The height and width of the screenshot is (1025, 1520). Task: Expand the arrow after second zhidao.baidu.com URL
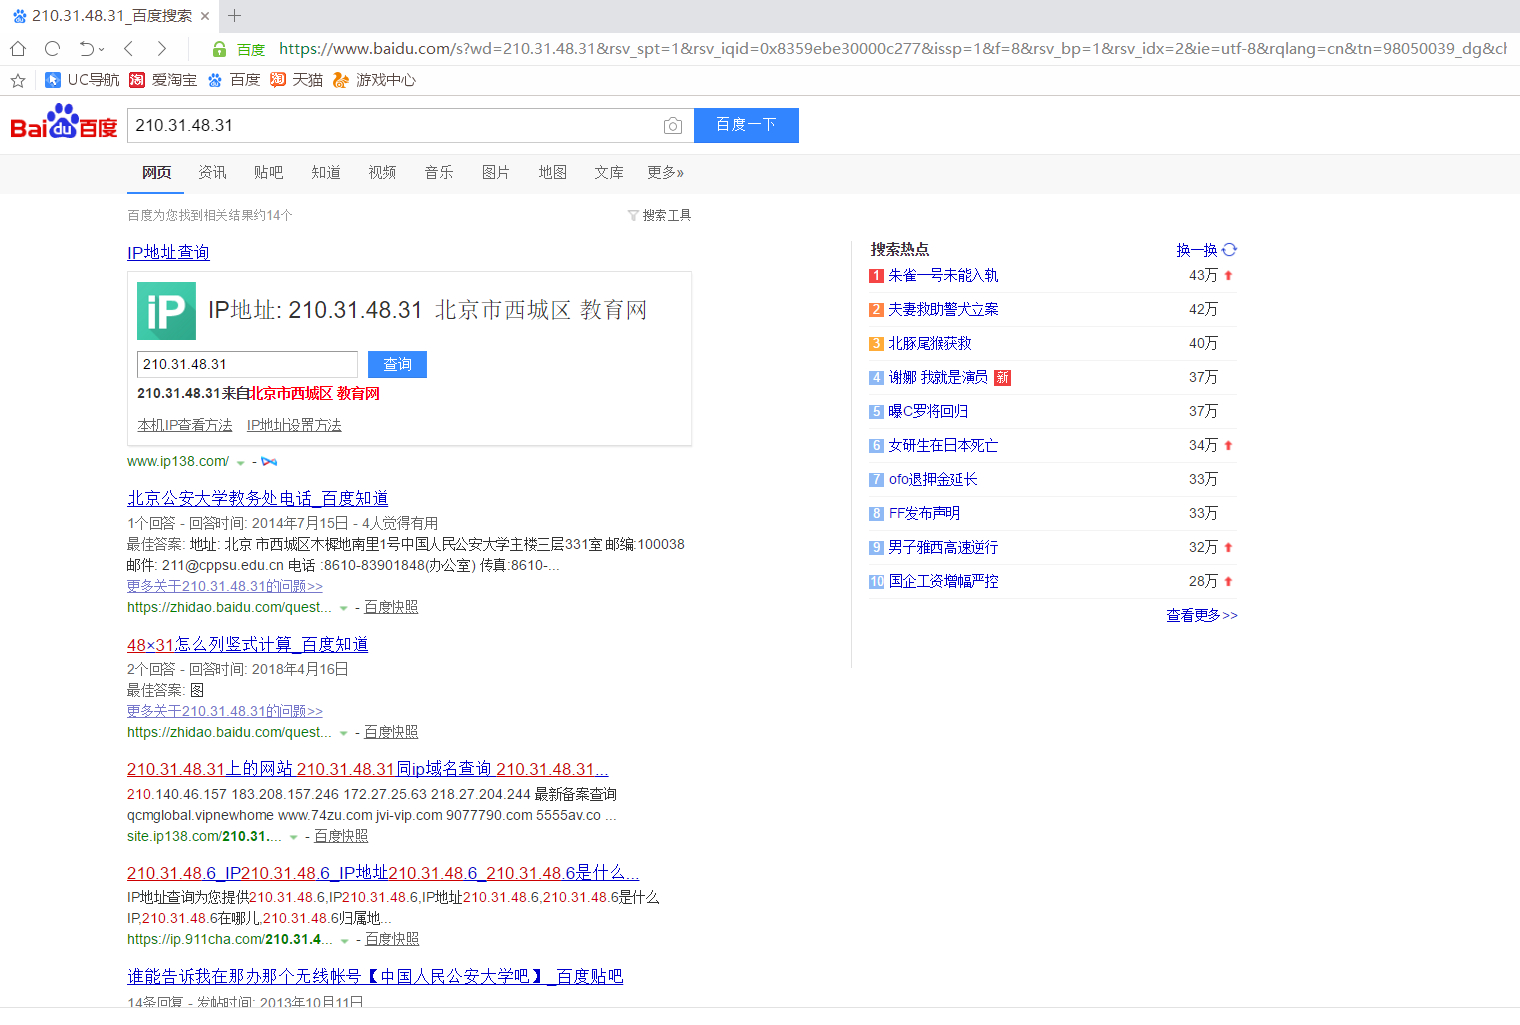[x=344, y=733]
